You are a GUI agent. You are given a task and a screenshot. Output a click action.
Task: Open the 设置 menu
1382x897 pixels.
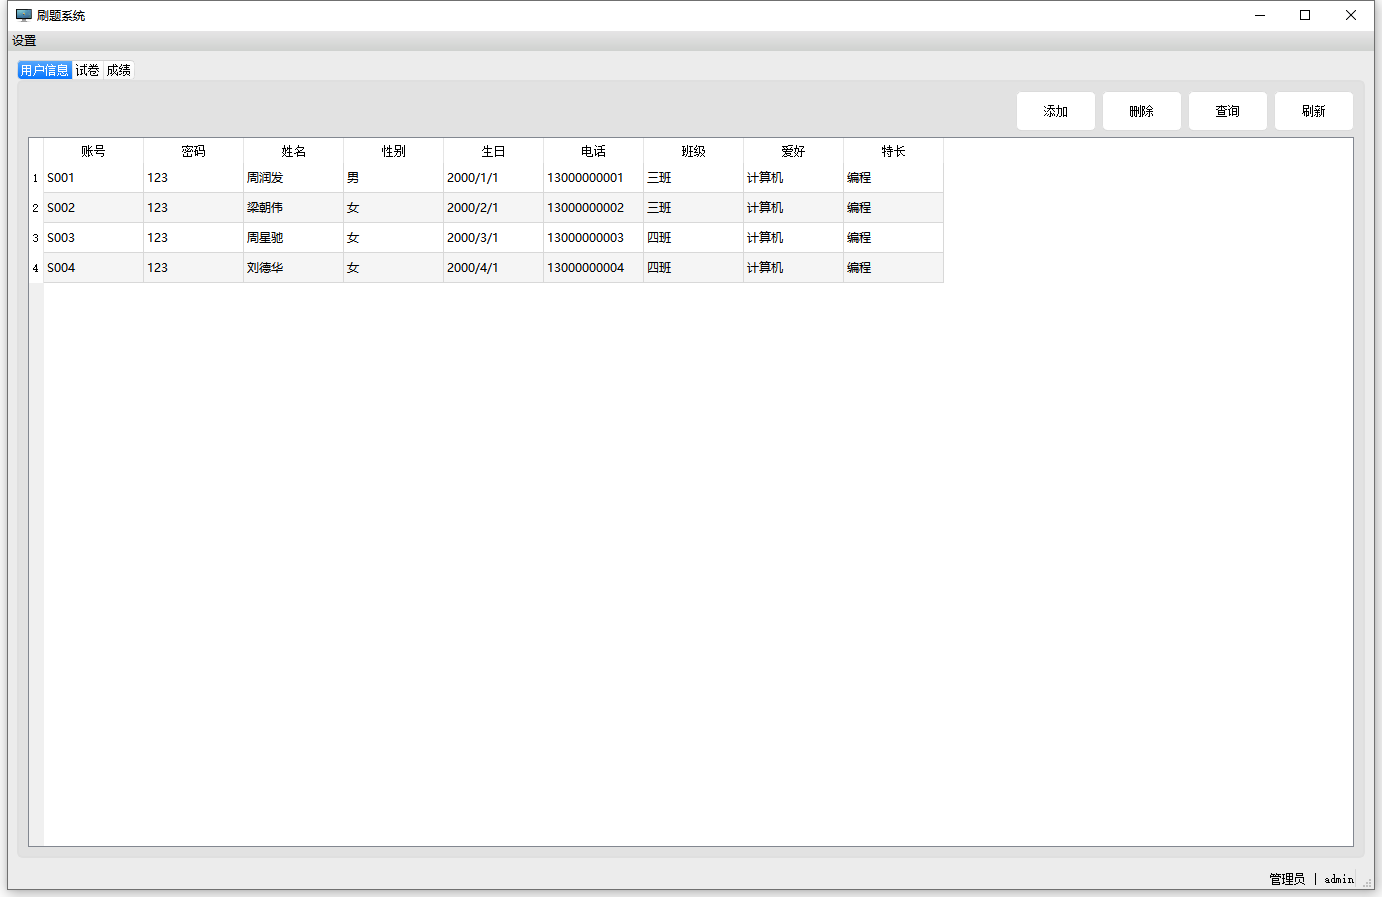[24, 41]
